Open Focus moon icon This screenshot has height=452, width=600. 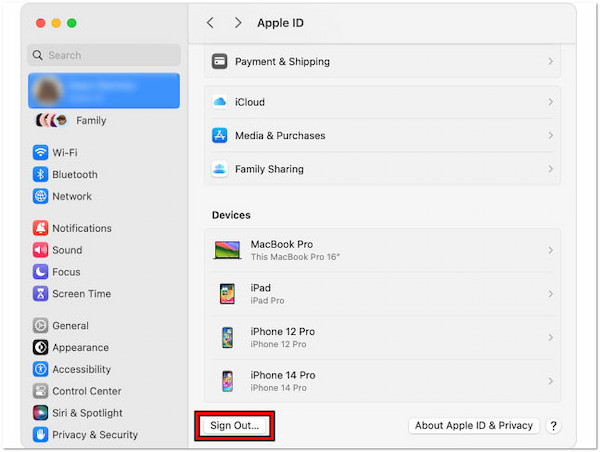[x=41, y=272]
